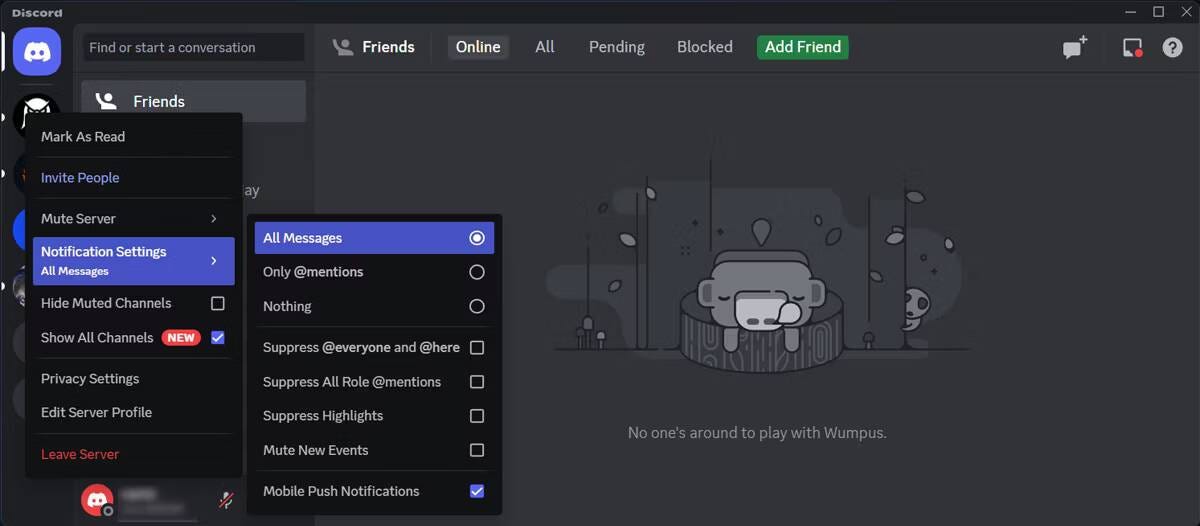Open Privacy Settings menu entry
The width and height of the screenshot is (1200, 526).
click(x=133, y=379)
